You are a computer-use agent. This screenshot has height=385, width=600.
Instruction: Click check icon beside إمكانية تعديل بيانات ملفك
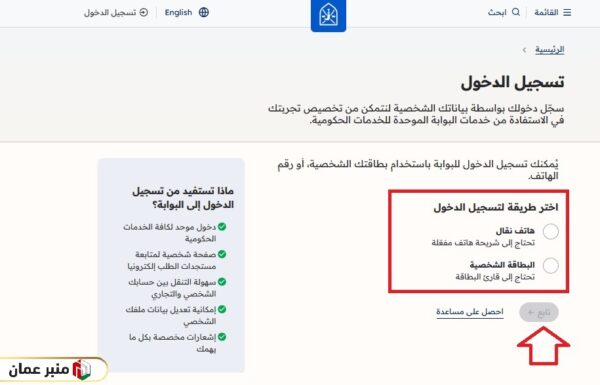tap(222, 309)
